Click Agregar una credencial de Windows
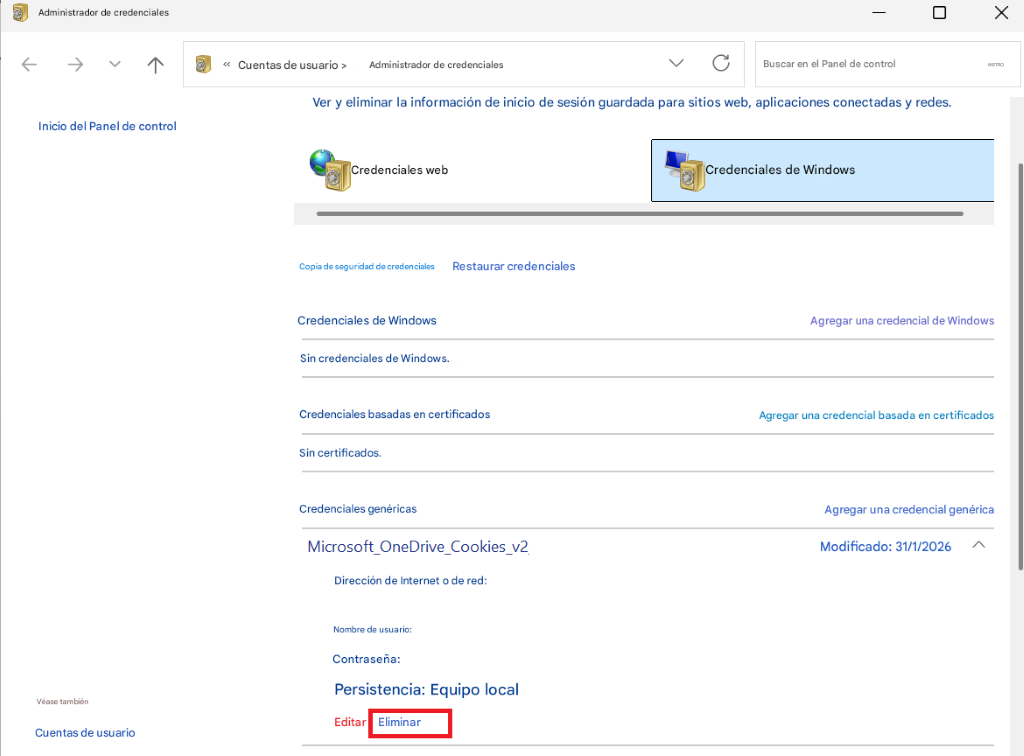This screenshot has height=756, width=1024. pyautogui.click(x=902, y=321)
